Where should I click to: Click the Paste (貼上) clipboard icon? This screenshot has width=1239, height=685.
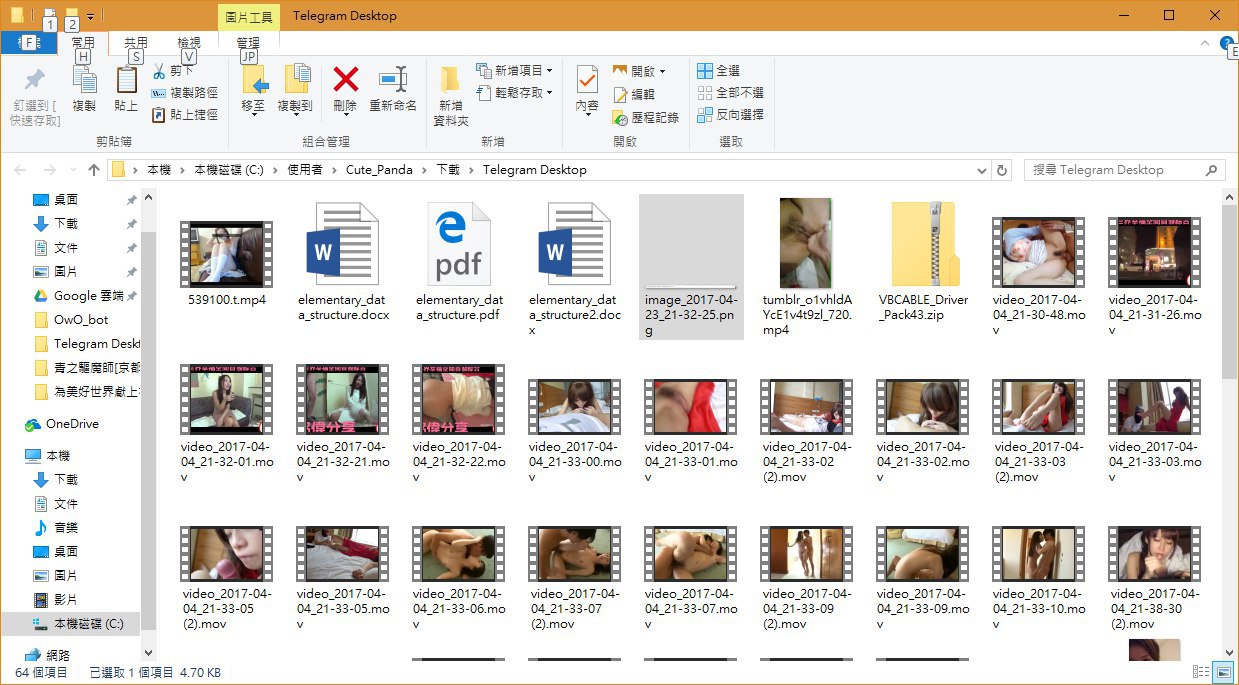tap(126, 80)
